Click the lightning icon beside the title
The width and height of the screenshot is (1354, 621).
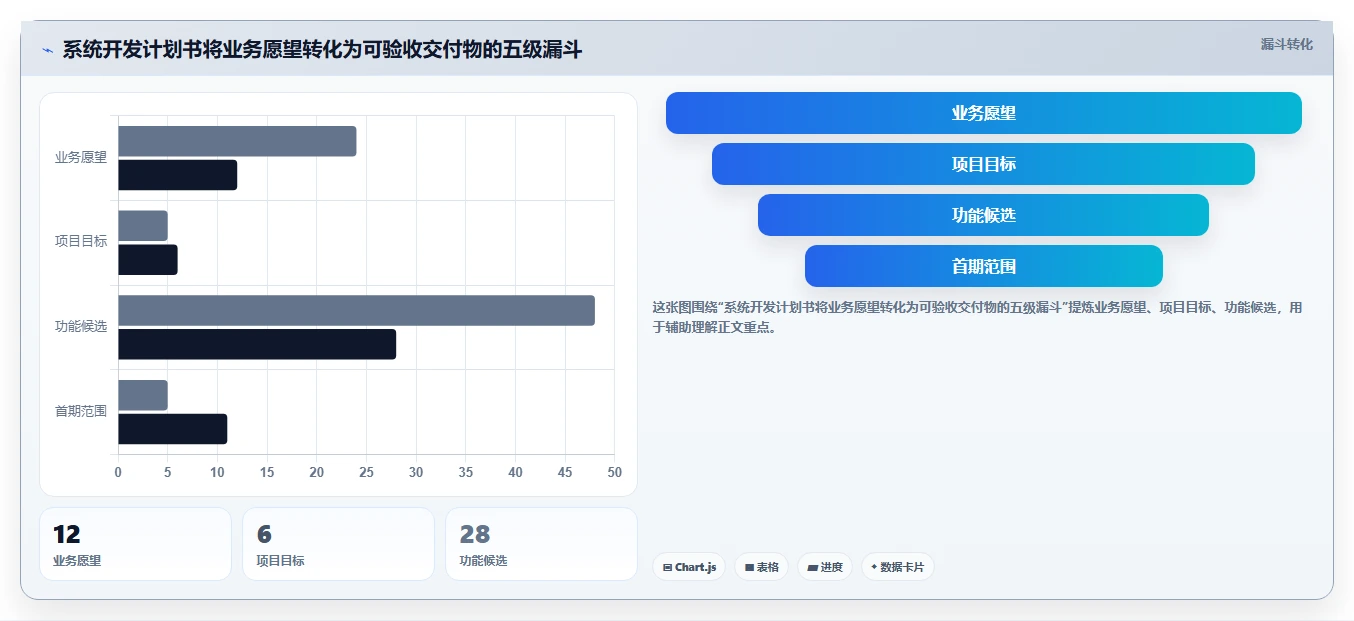click(47, 50)
